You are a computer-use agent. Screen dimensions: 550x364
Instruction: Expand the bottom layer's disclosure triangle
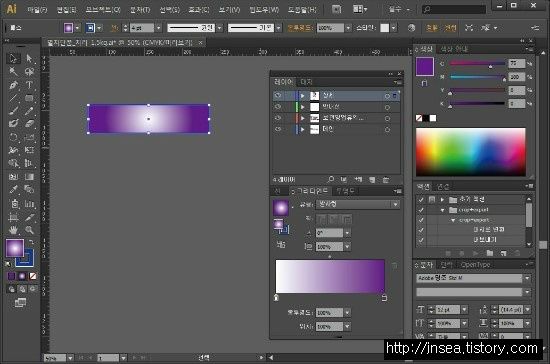point(303,129)
